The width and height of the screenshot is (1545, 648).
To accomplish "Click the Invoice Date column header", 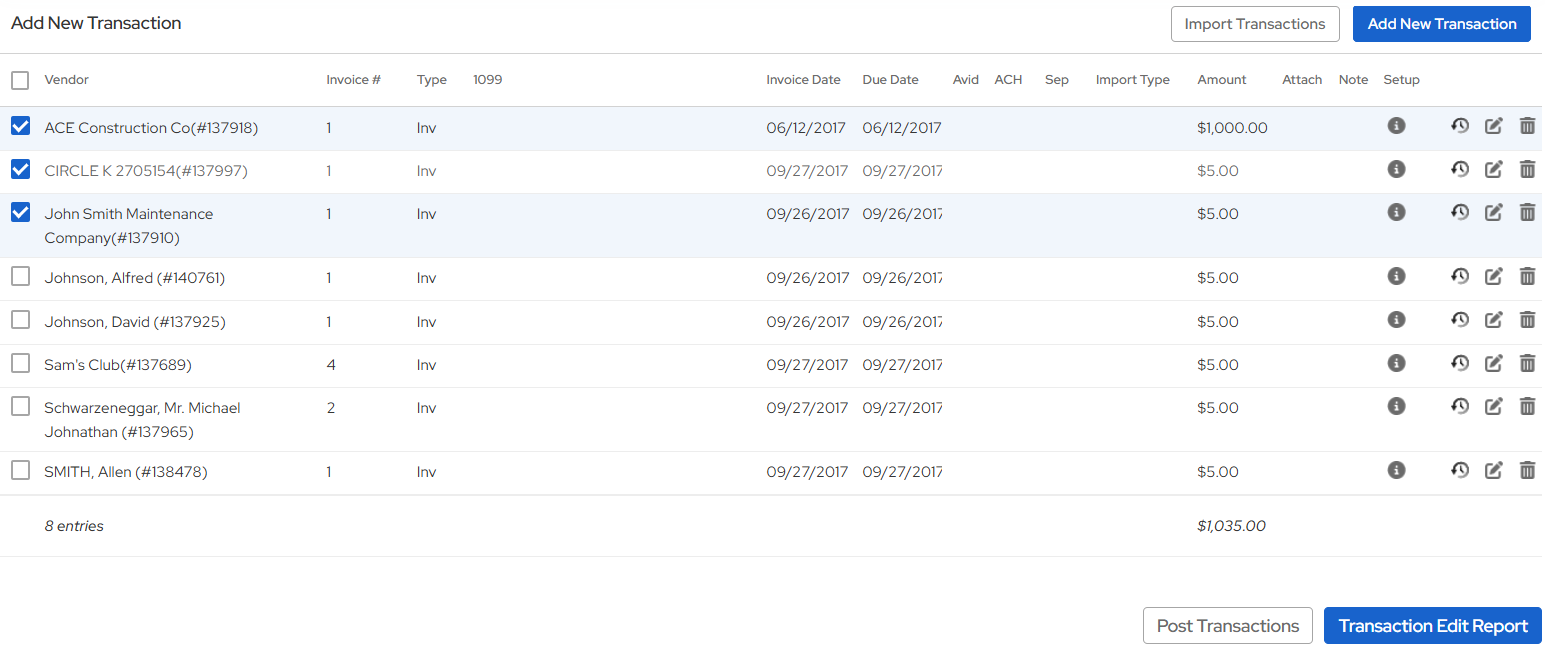I will (803, 80).
